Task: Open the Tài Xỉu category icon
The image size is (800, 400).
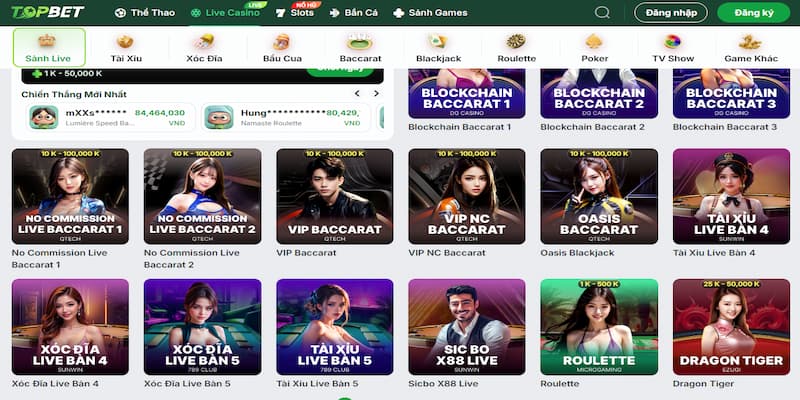Action: coord(125,42)
